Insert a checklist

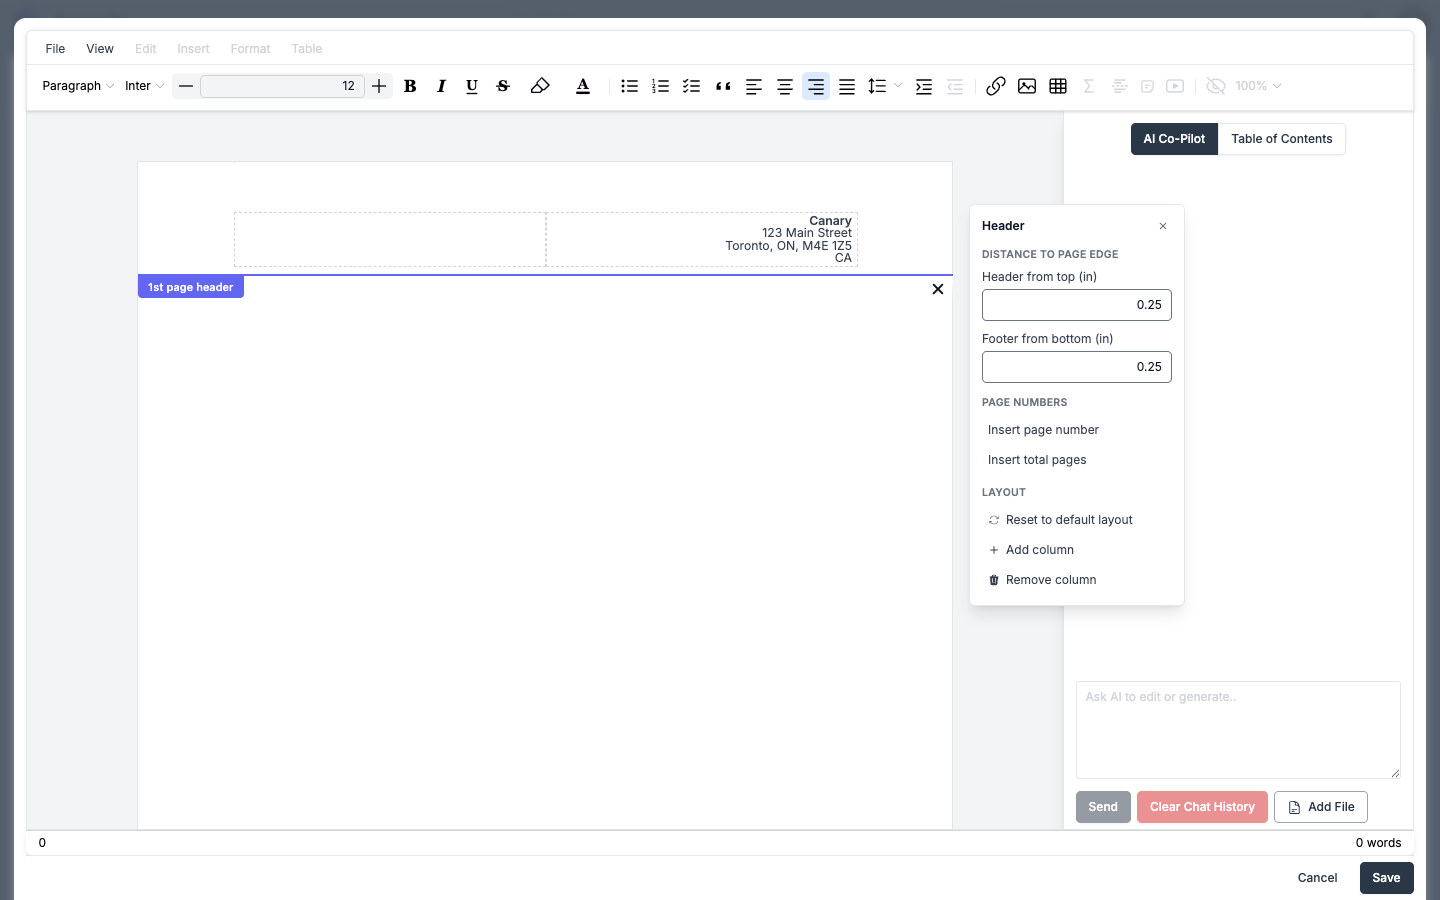pyautogui.click(x=691, y=86)
